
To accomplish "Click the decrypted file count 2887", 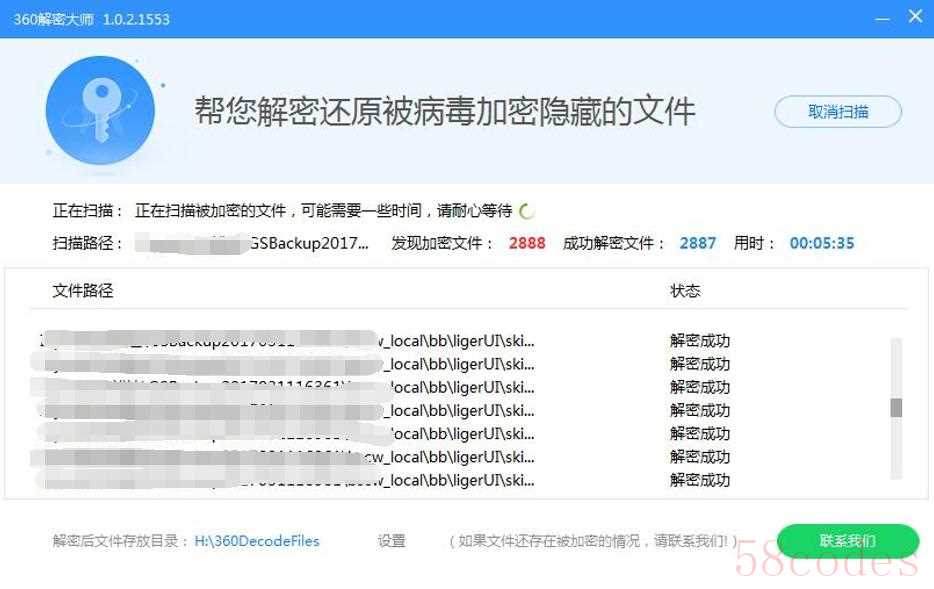I will (x=698, y=243).
